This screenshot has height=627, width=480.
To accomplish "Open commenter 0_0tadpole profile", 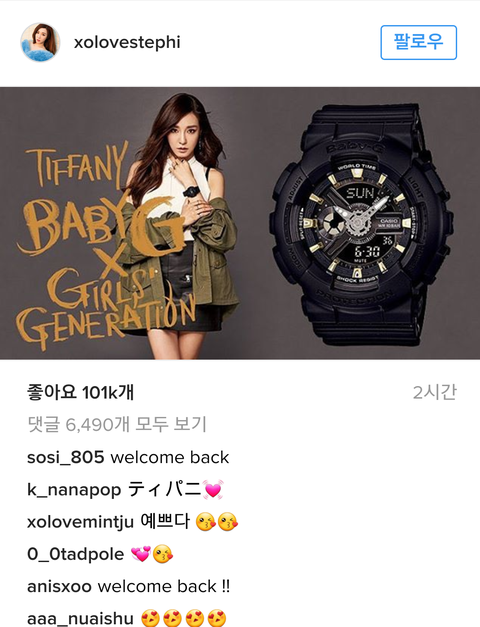I will tap(76, 554).
